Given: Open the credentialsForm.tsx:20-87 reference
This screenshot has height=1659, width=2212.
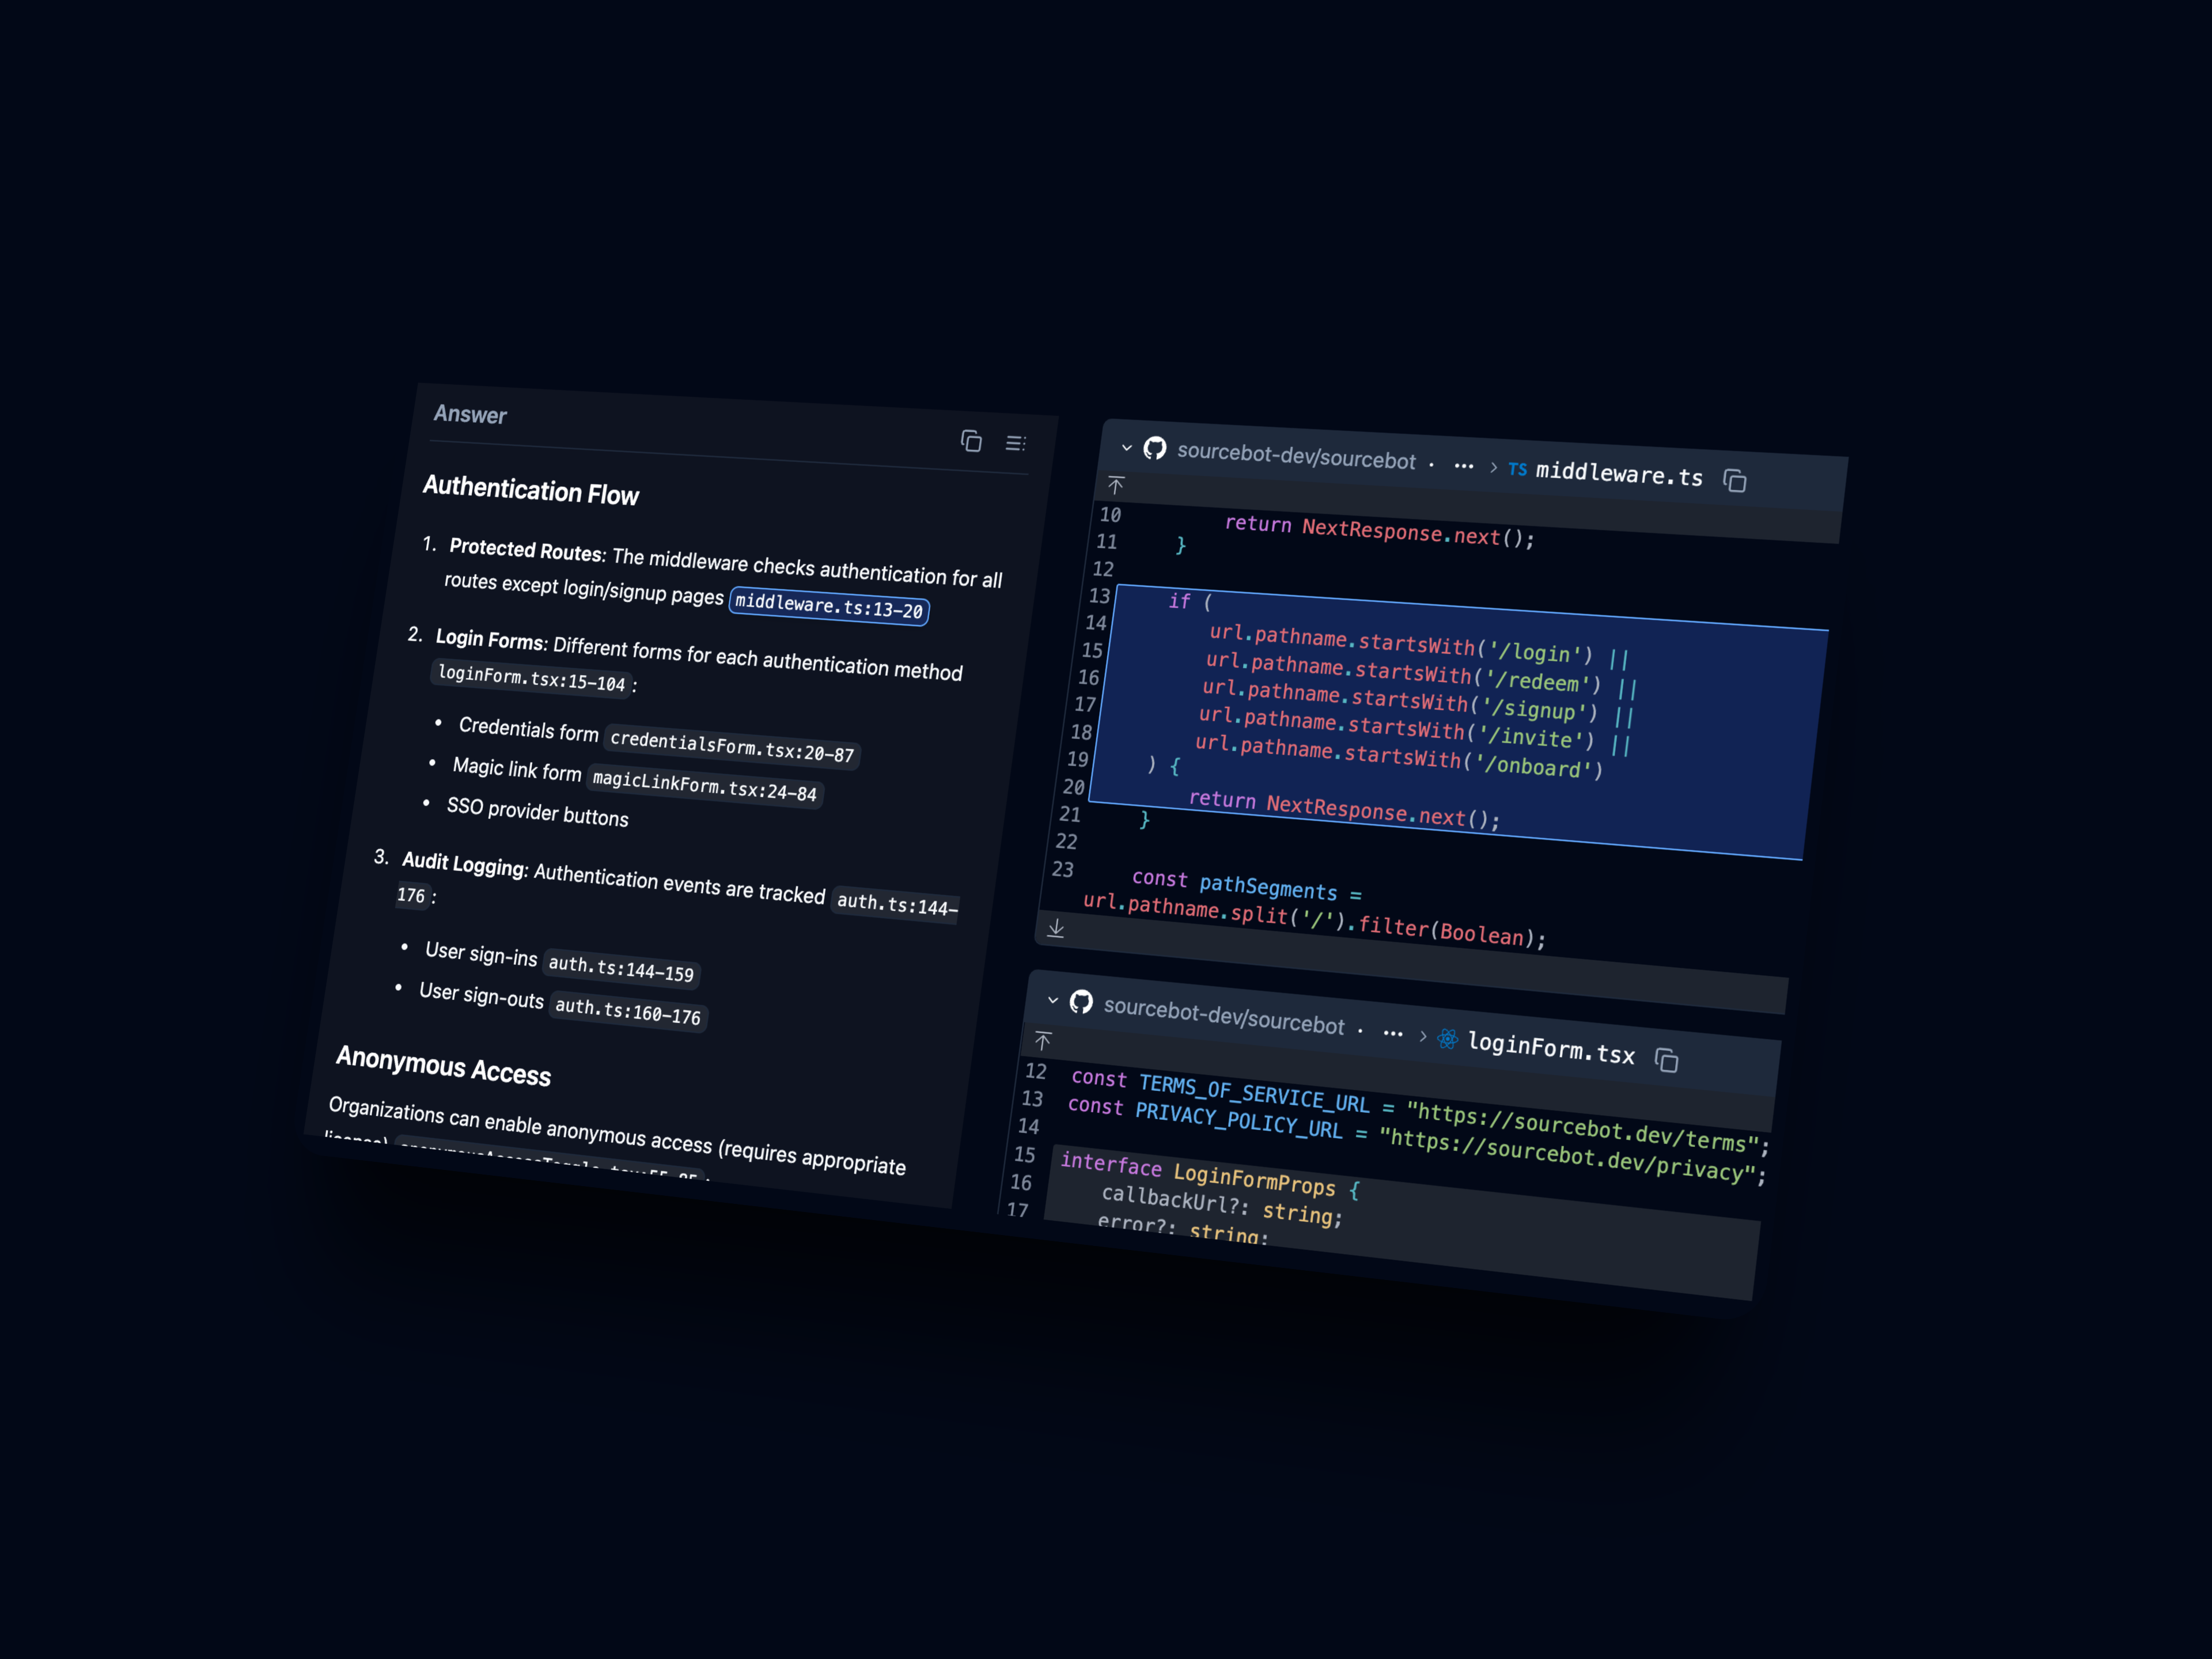Looking at the screenshot, I should (x=732, y=746).
